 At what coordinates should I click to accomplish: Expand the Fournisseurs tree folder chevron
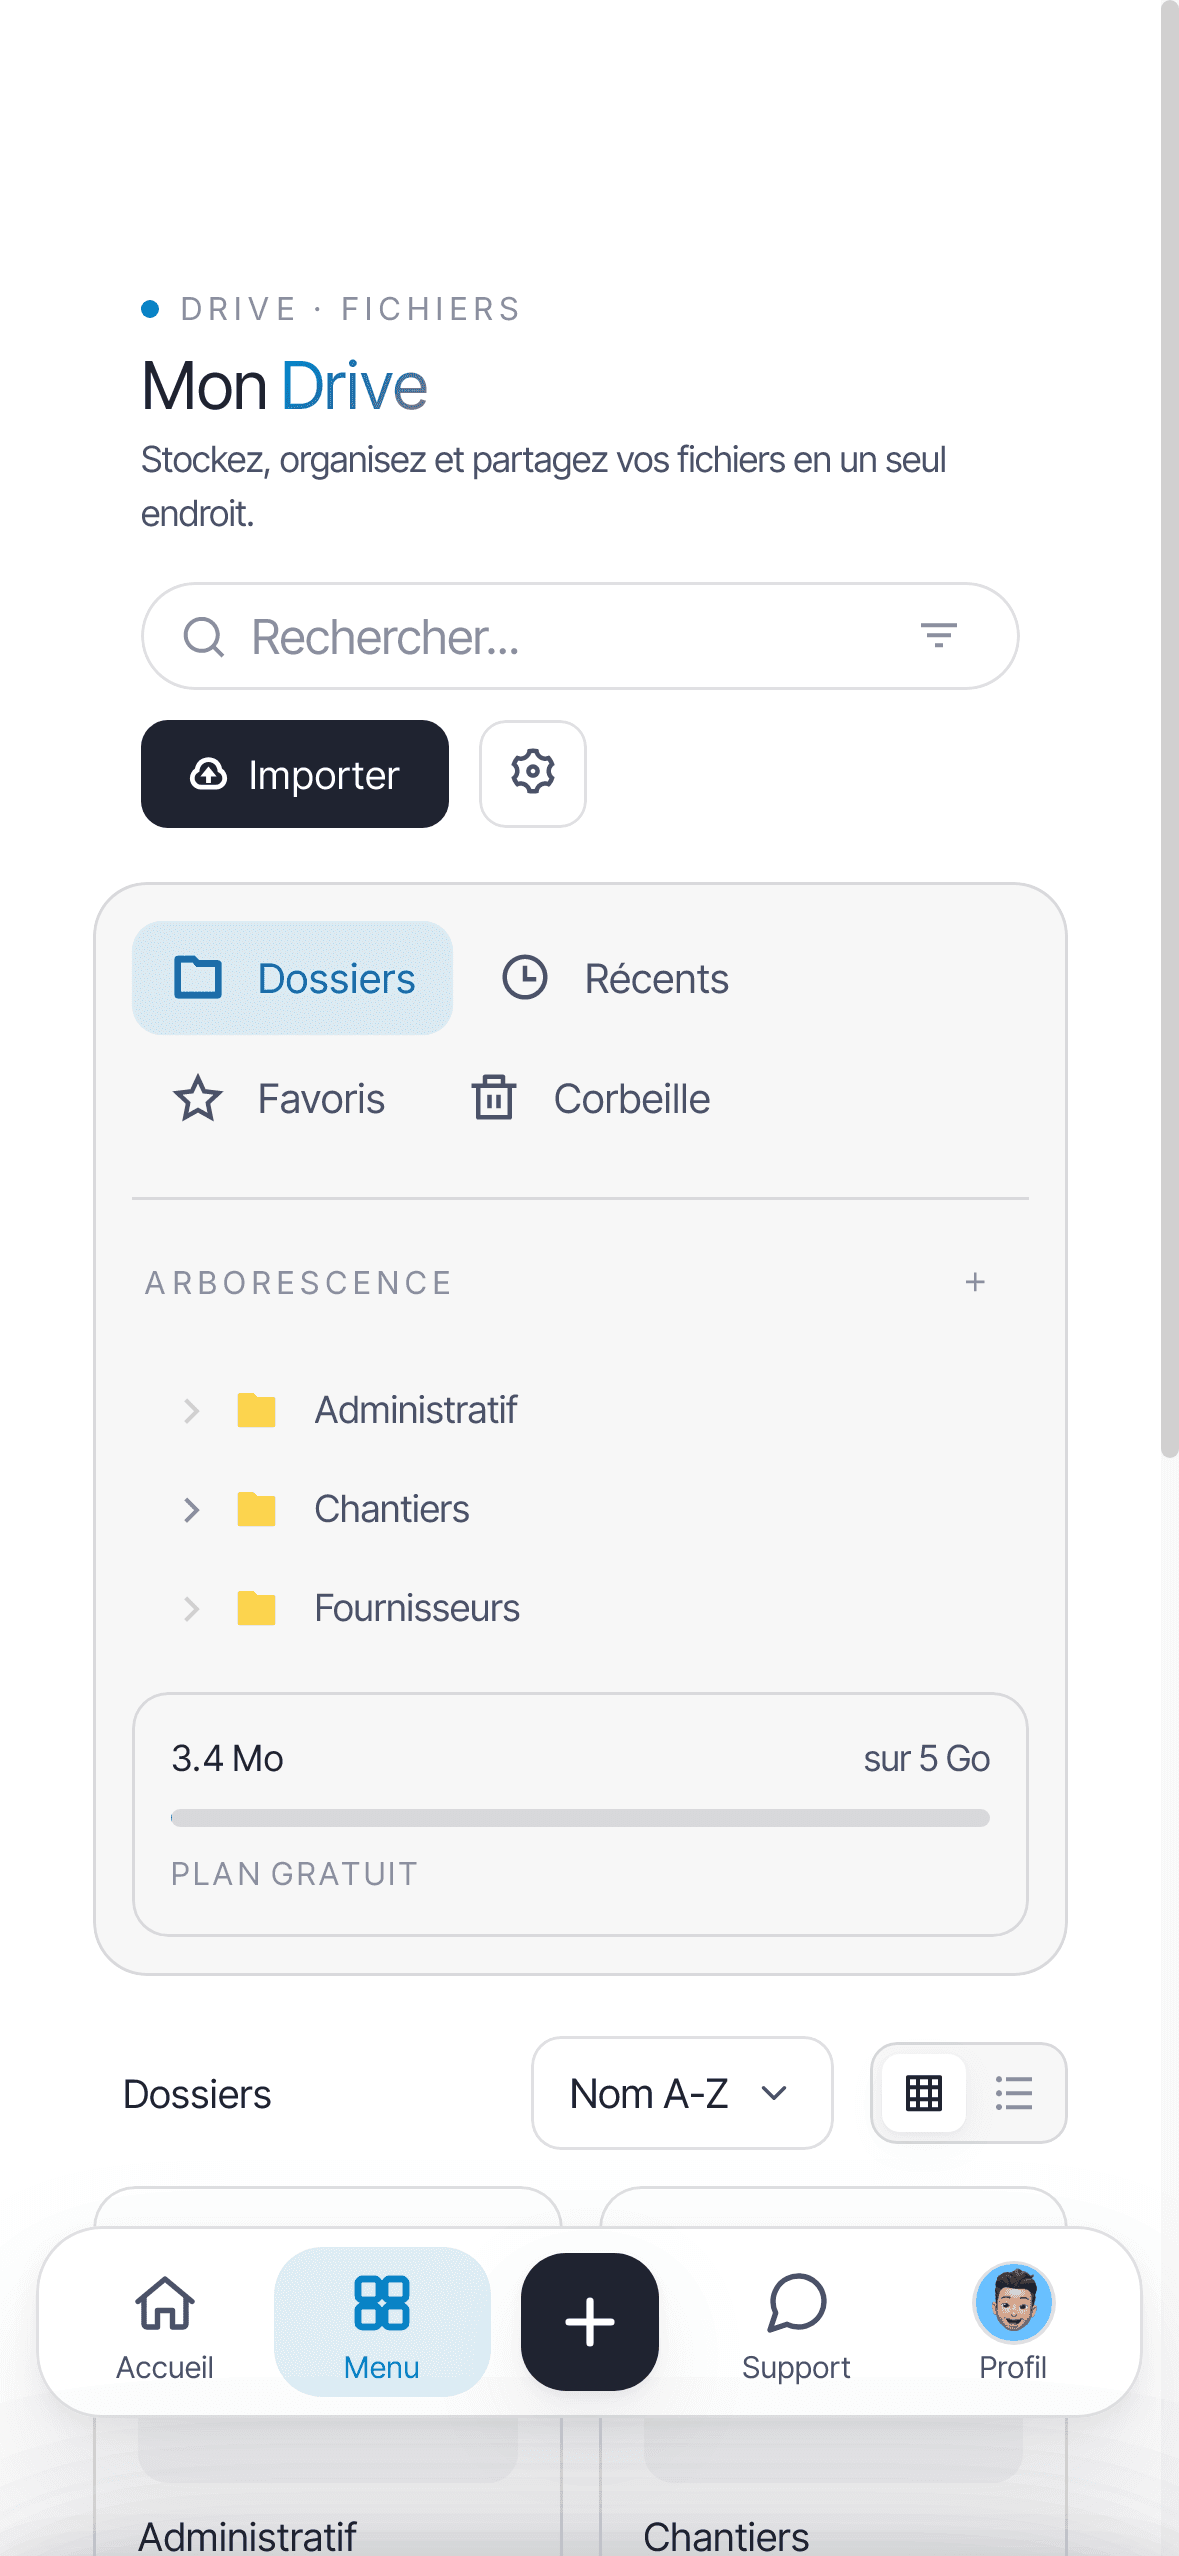tap(191, 1609)
